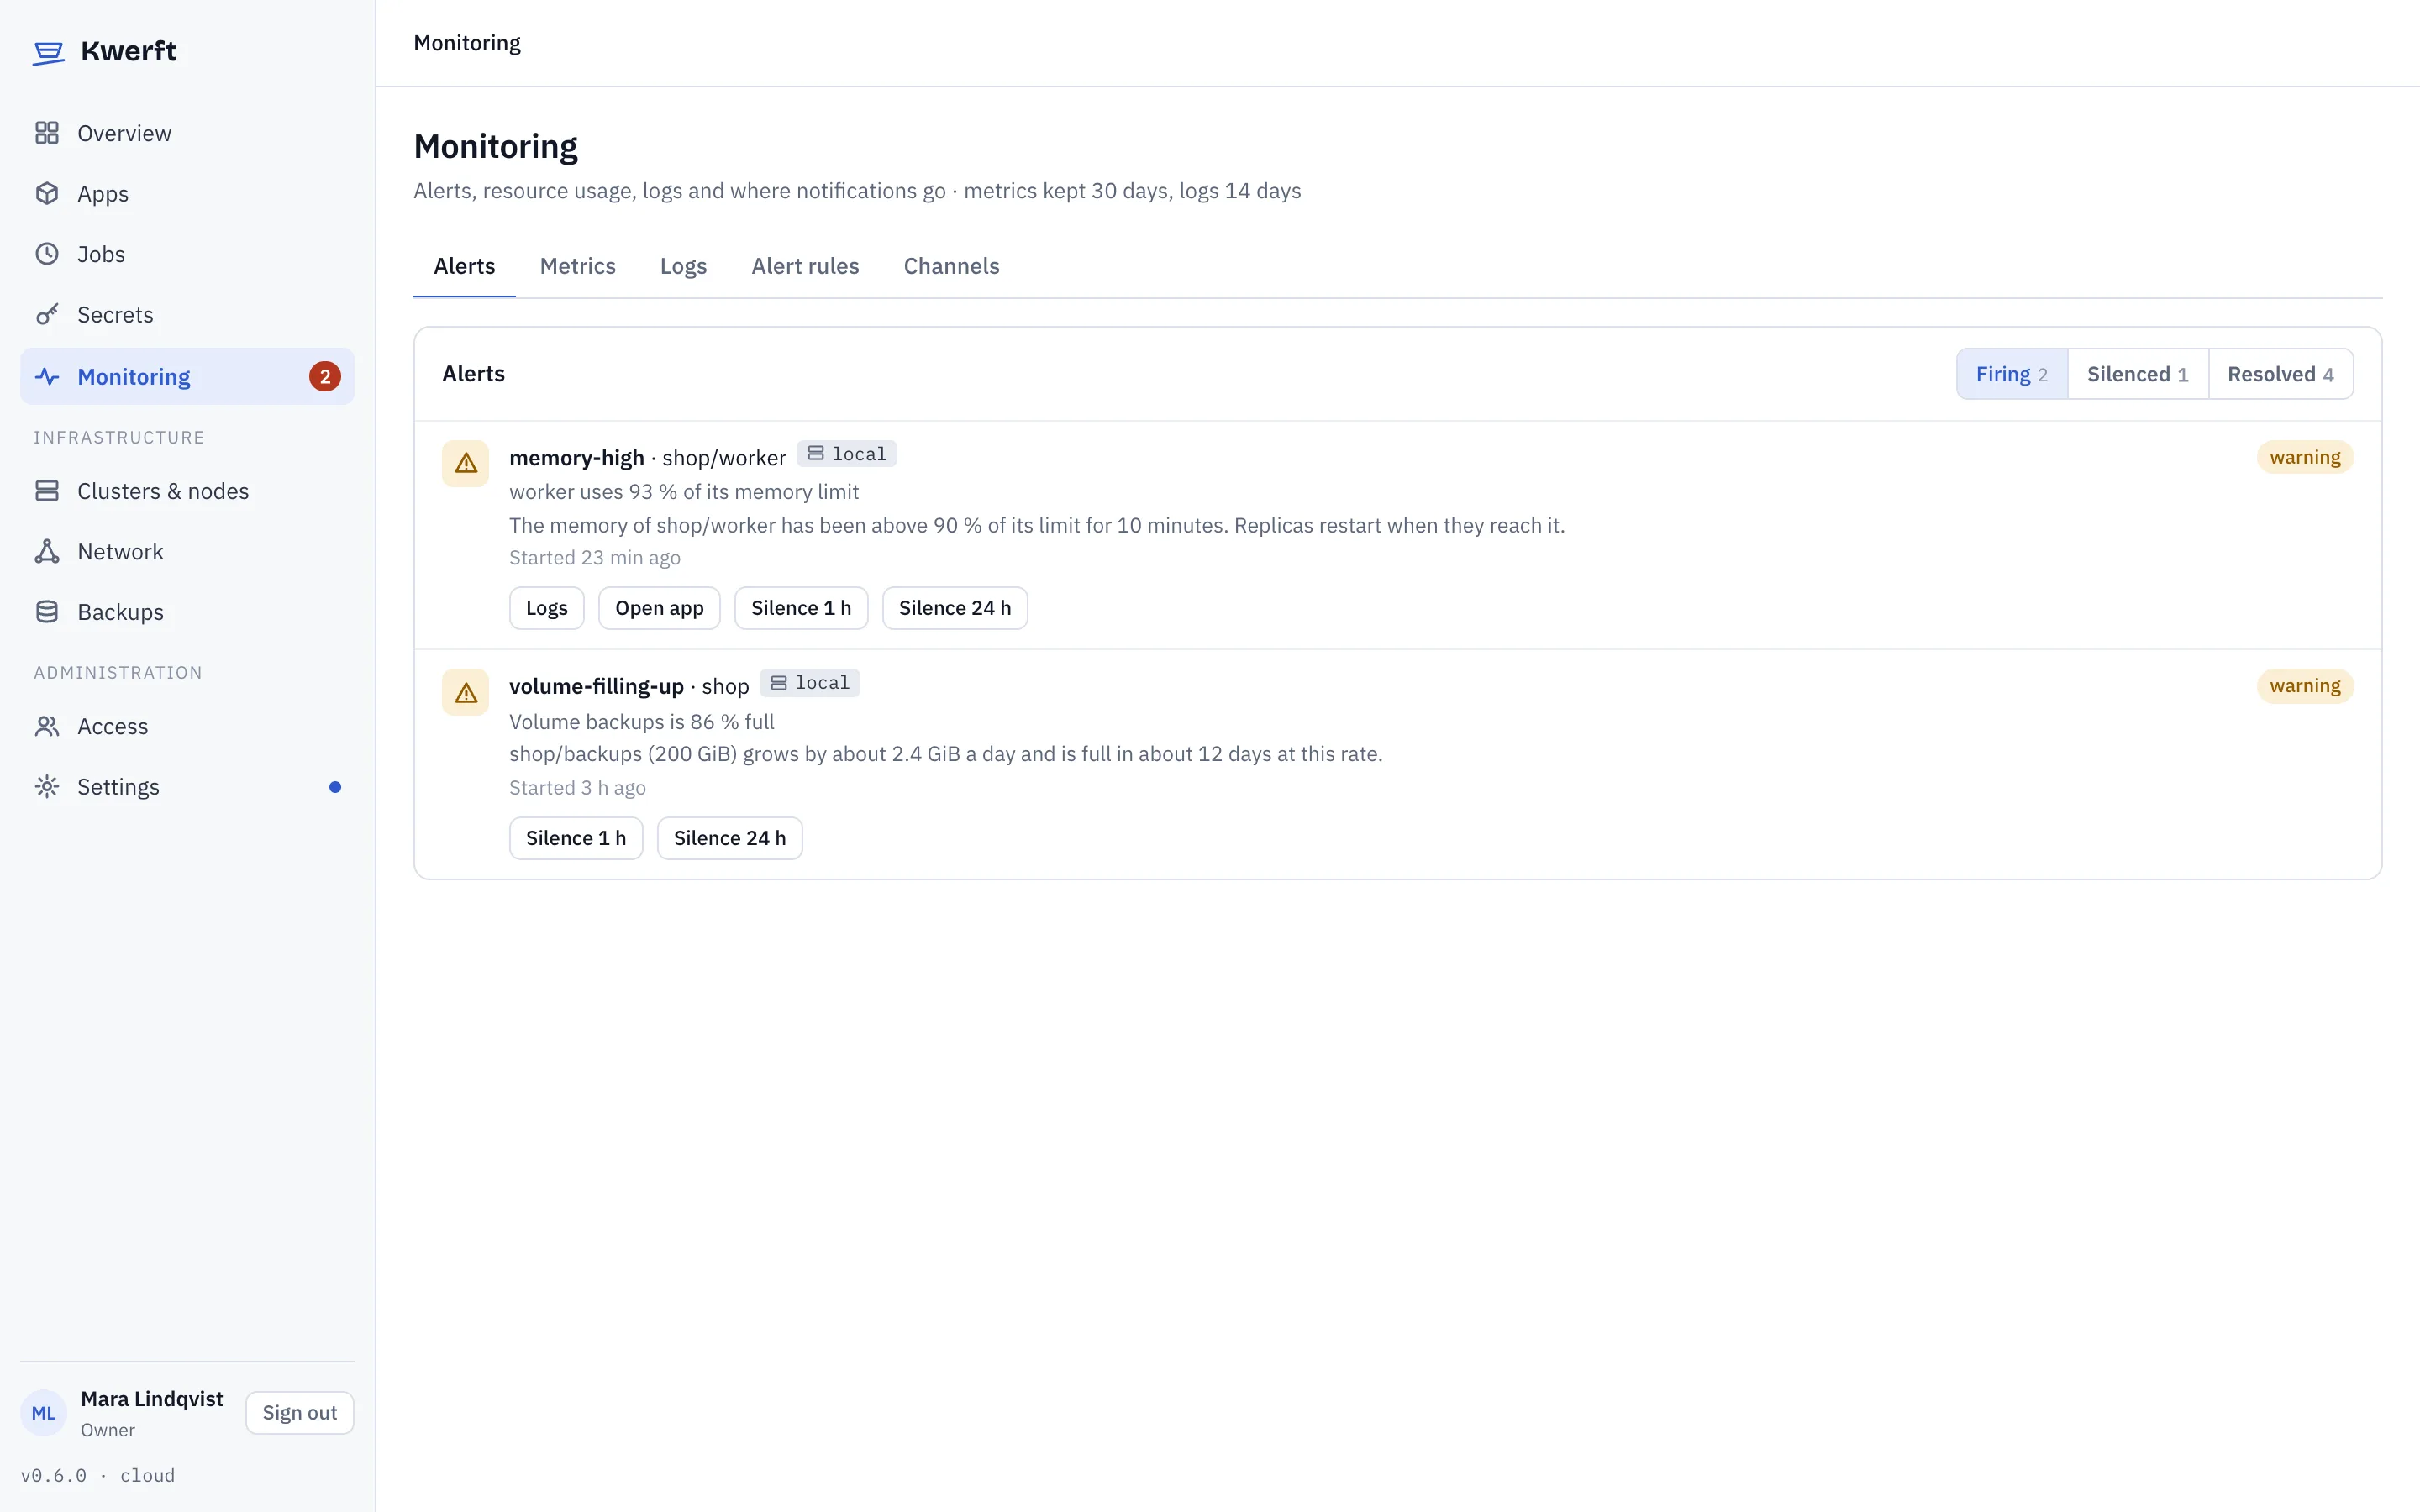Silence volume-filling-up alert for 1 h
The height and width of the screenshot is (1512, 2420).
pyautogui.click(x=576, y=838)
